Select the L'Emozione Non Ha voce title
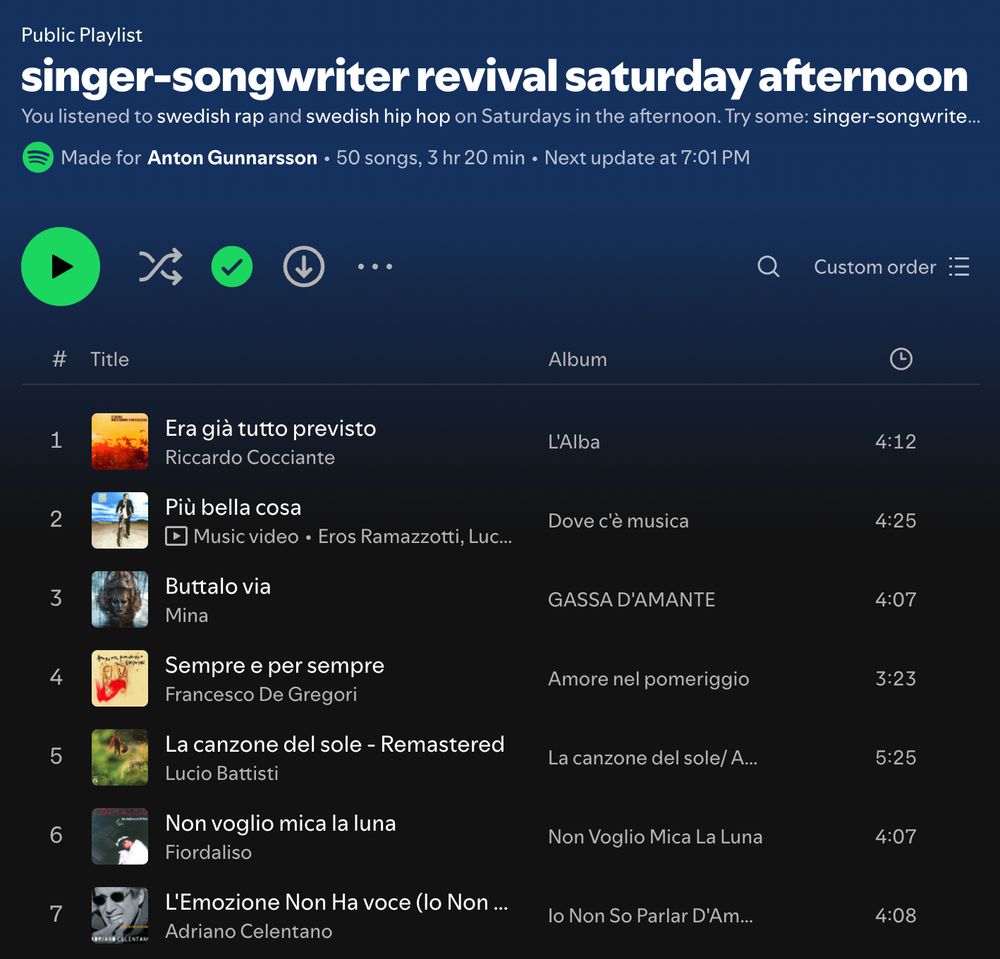Viewport: 1000px width, 959px height. 337,903
